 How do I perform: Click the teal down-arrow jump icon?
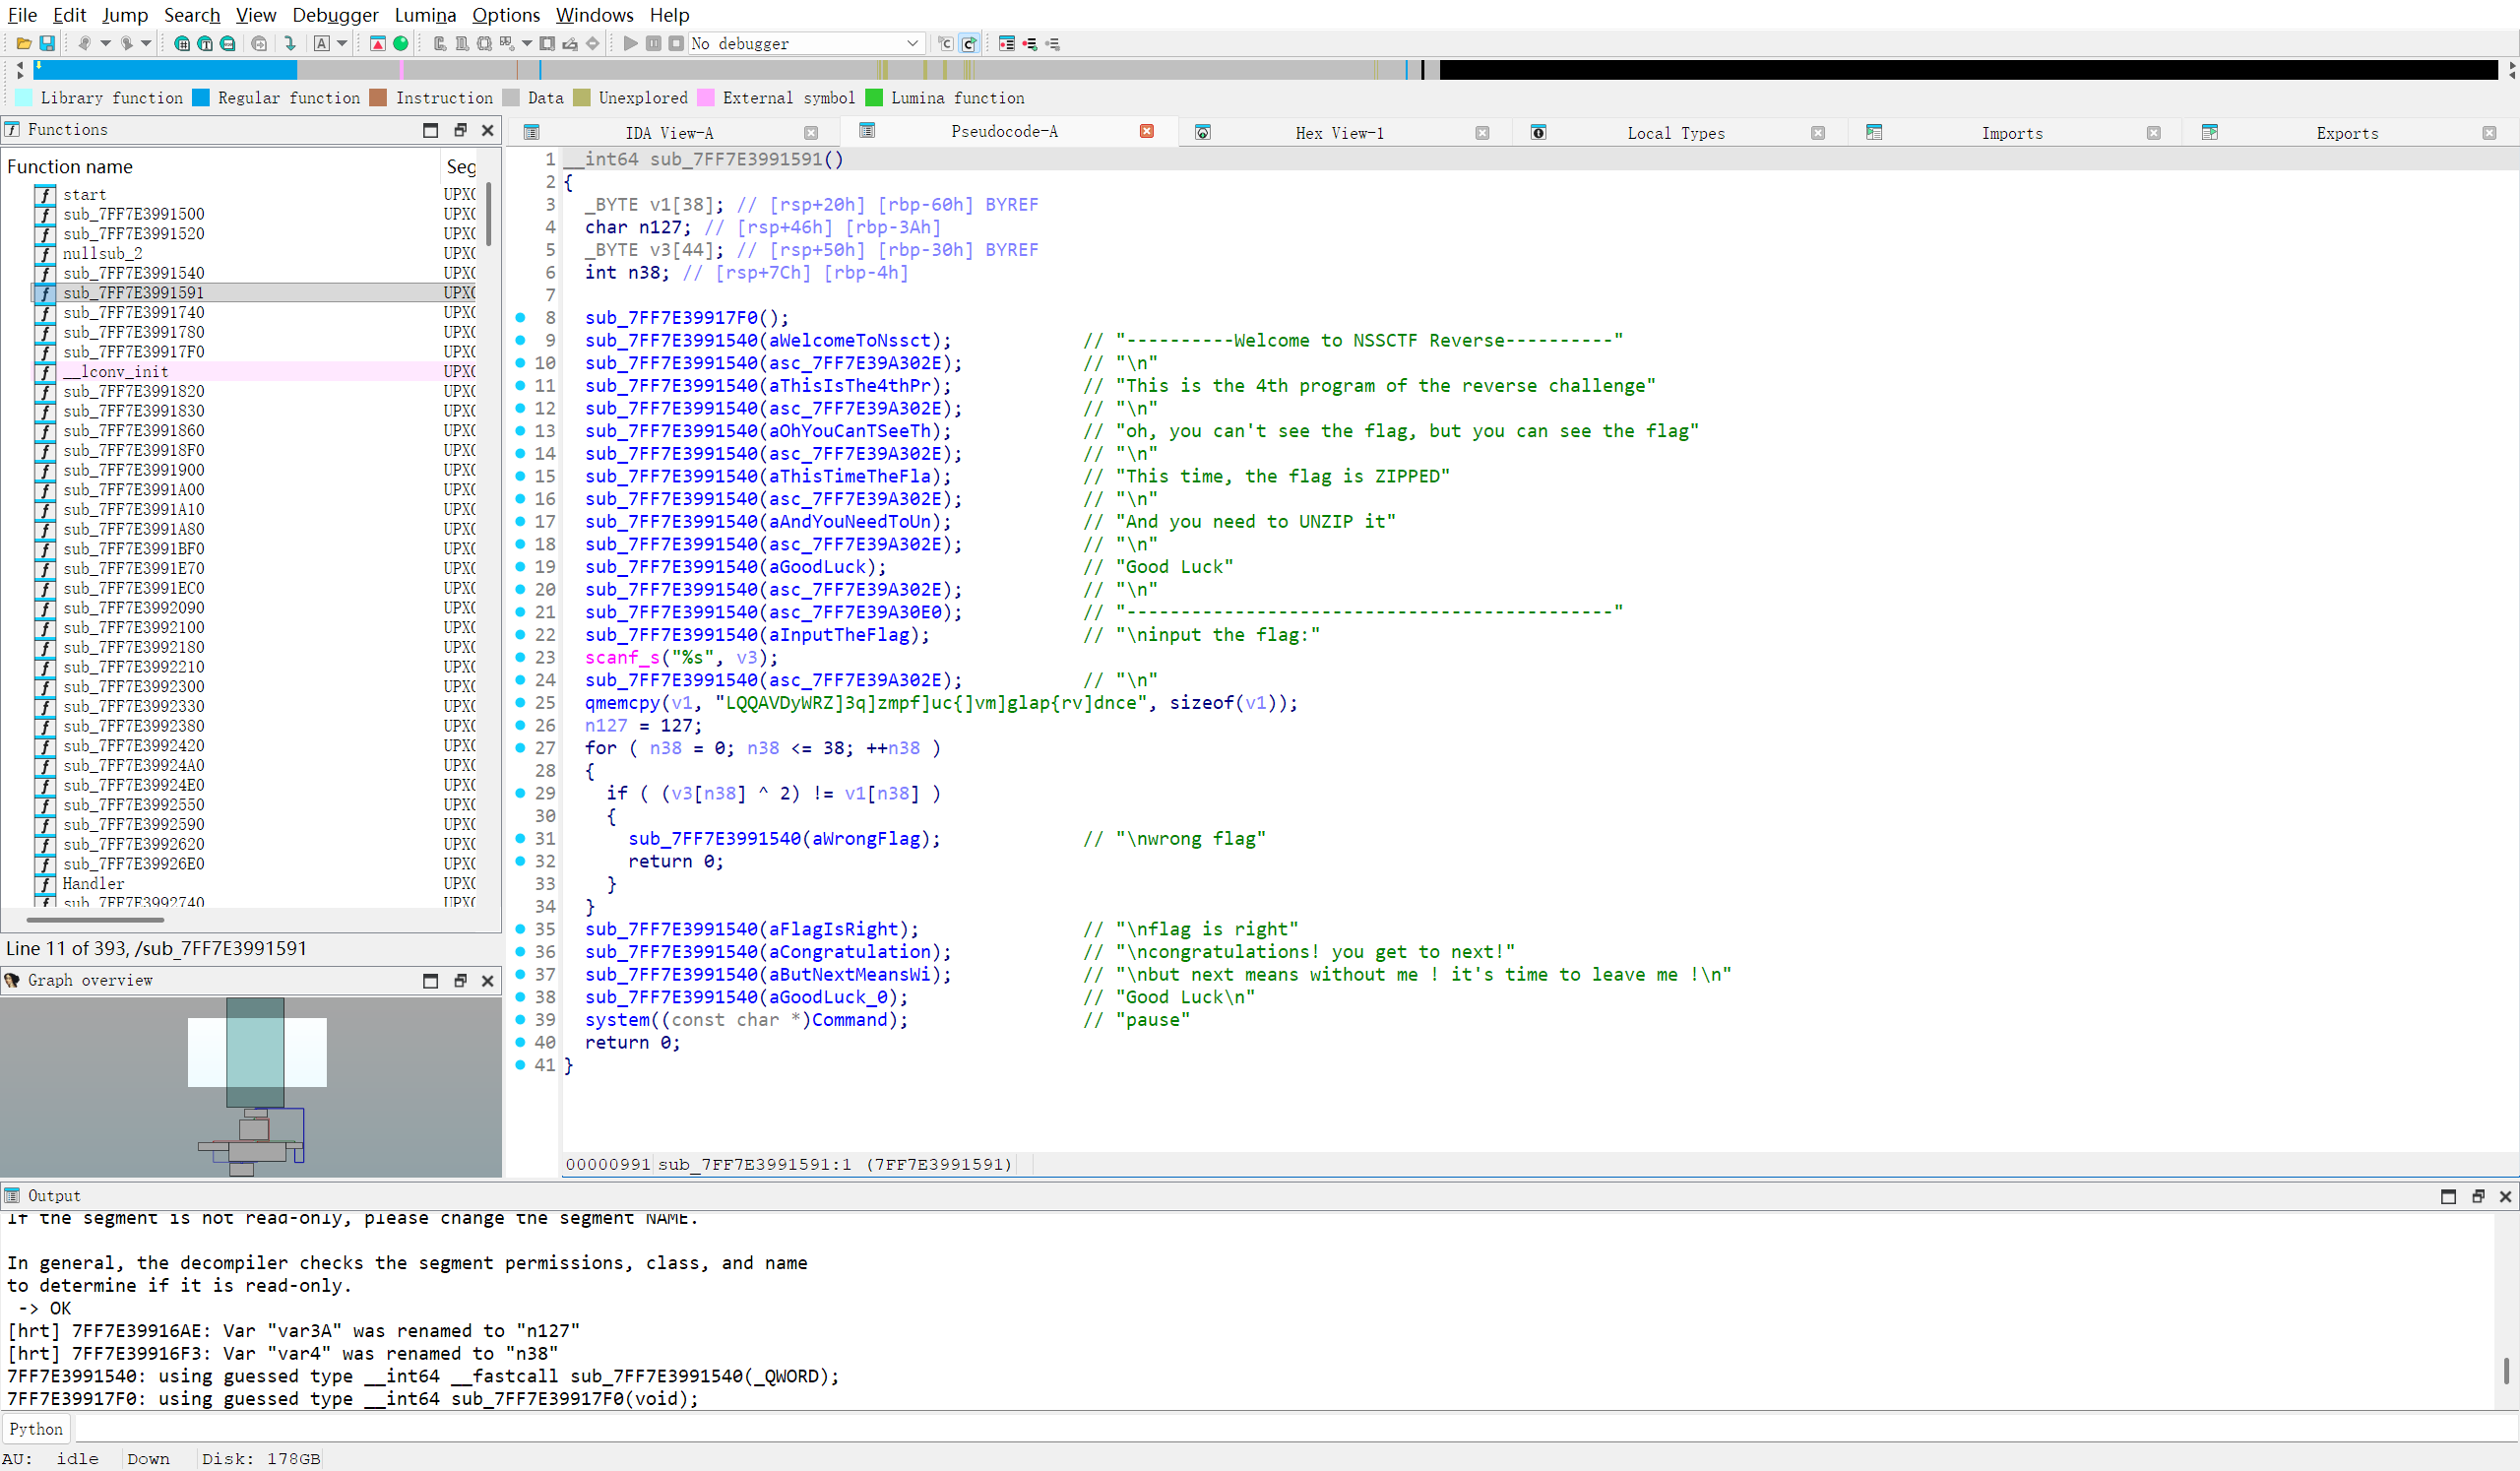(290, 43)
